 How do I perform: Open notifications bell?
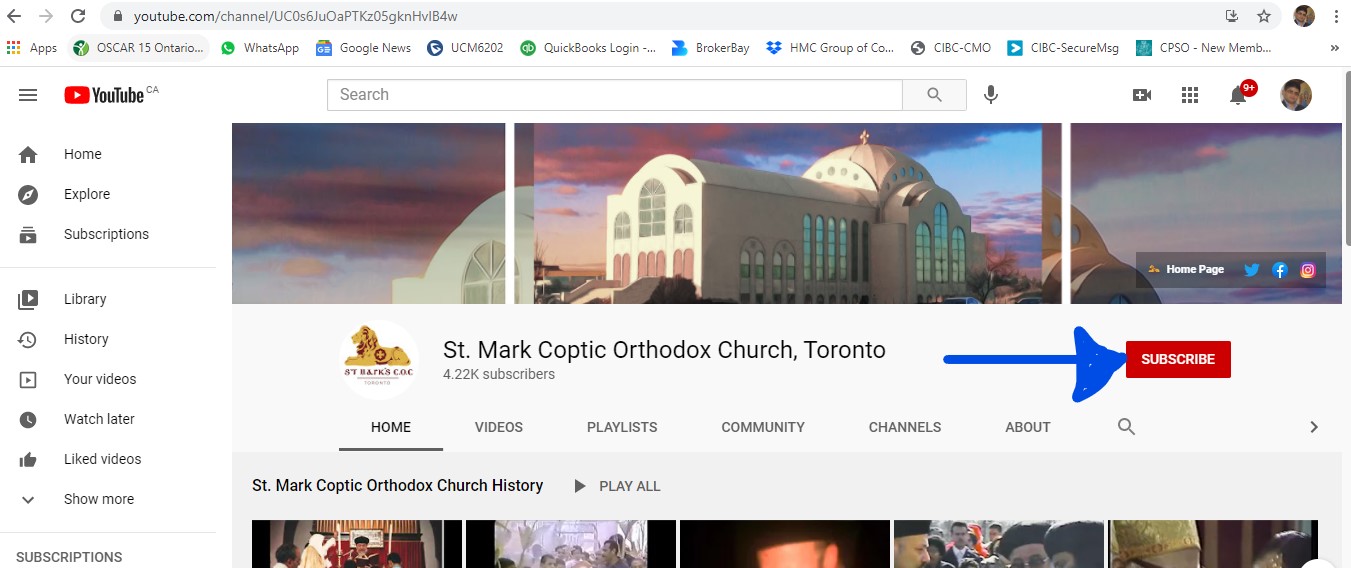coord(1238,95)
